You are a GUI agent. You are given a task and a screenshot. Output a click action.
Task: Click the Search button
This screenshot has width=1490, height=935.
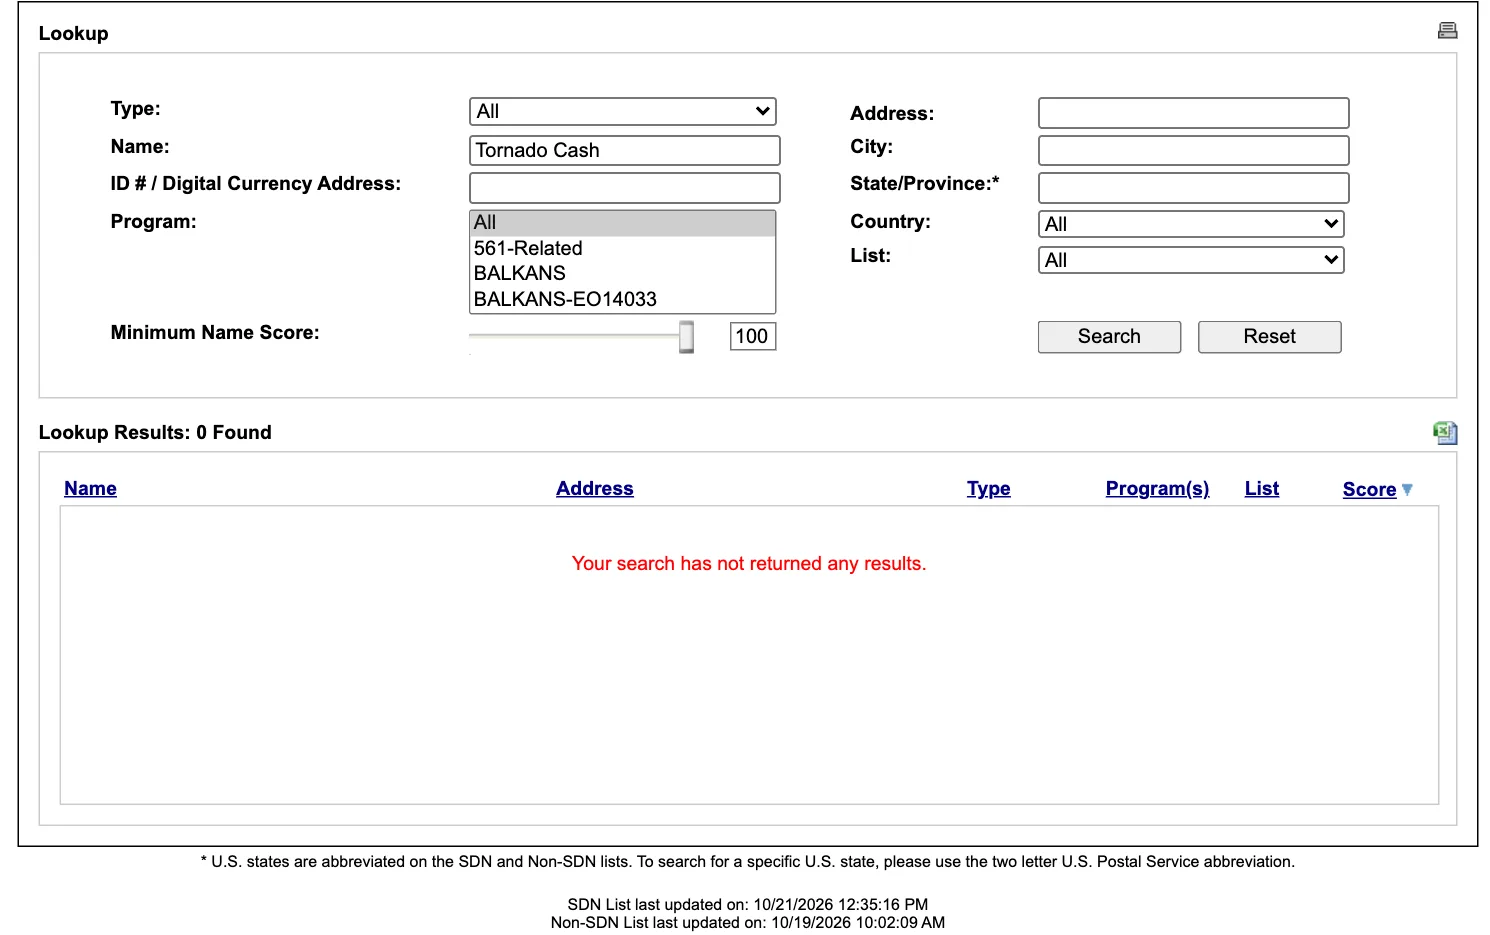[x=1109, y=337]
